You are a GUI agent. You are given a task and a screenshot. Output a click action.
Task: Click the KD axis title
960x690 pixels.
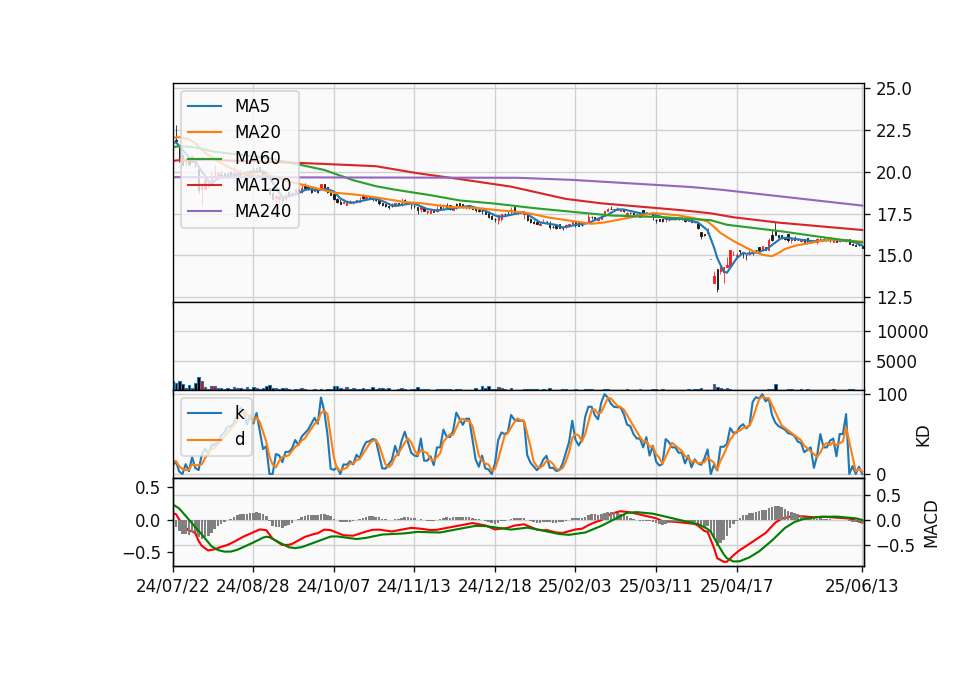pyautogui.click(x=923, y=437)
